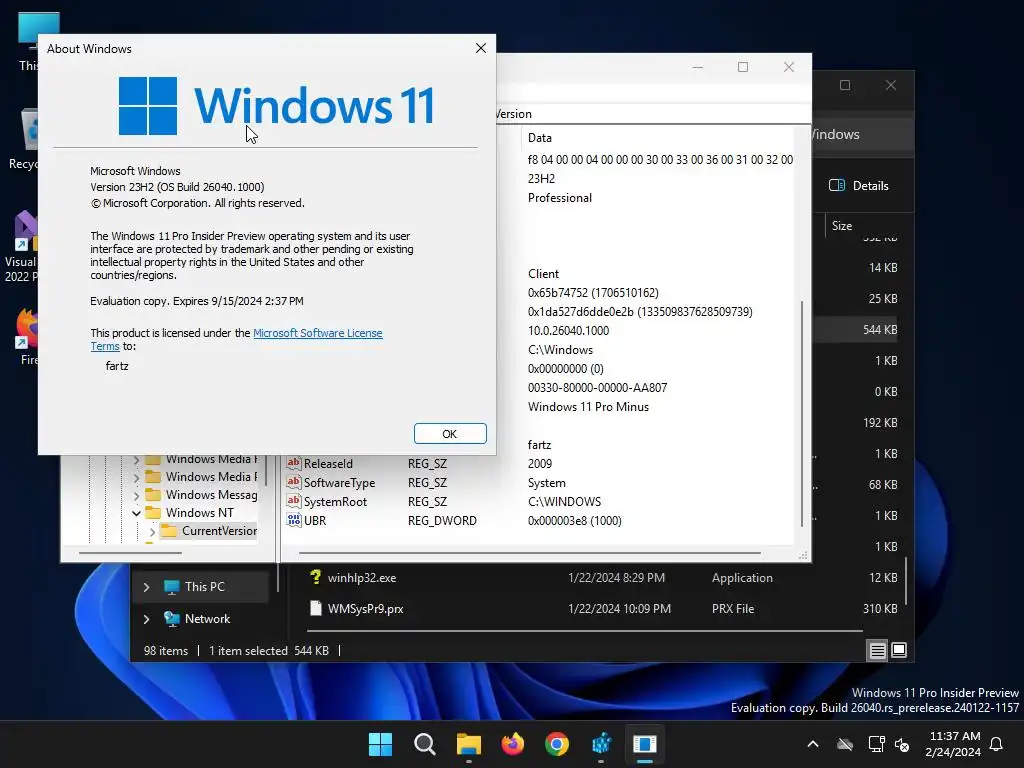Image resolution: width=1024 pixels, height=768 pixels.
Task: Click the Visual Studio 2022 desktop shortcut
Action: 22,246
